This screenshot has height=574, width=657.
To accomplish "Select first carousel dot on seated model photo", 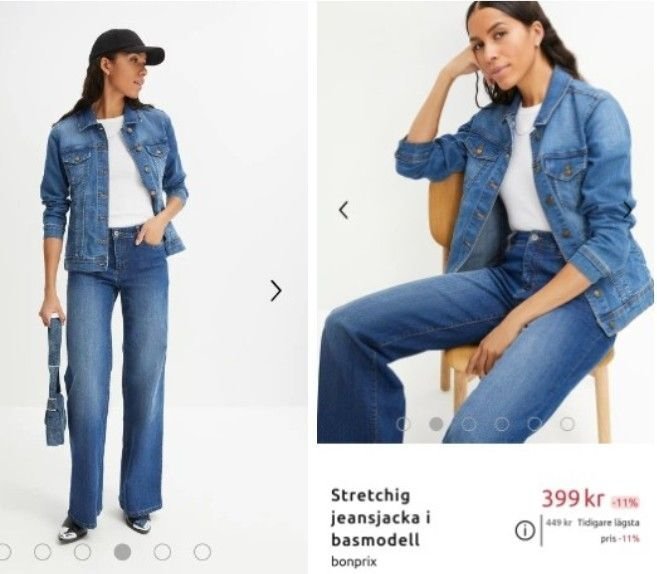I will [404, 424].
